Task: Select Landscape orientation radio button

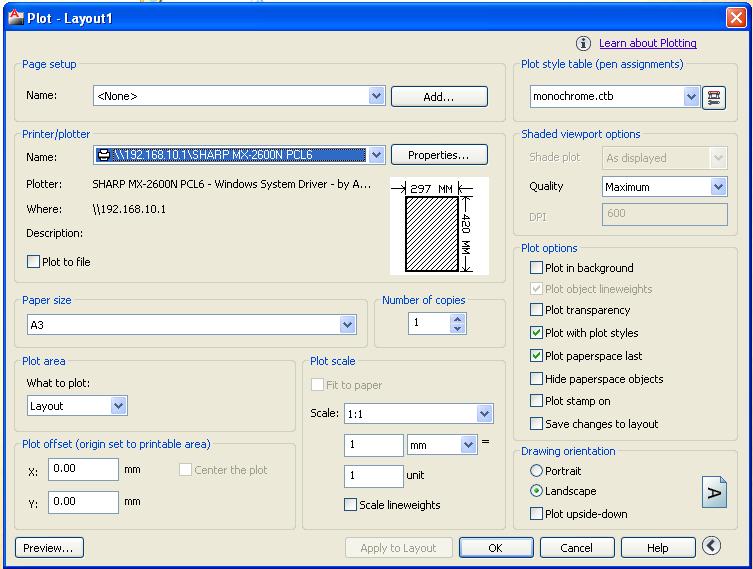Action: [x=536, y=491]
